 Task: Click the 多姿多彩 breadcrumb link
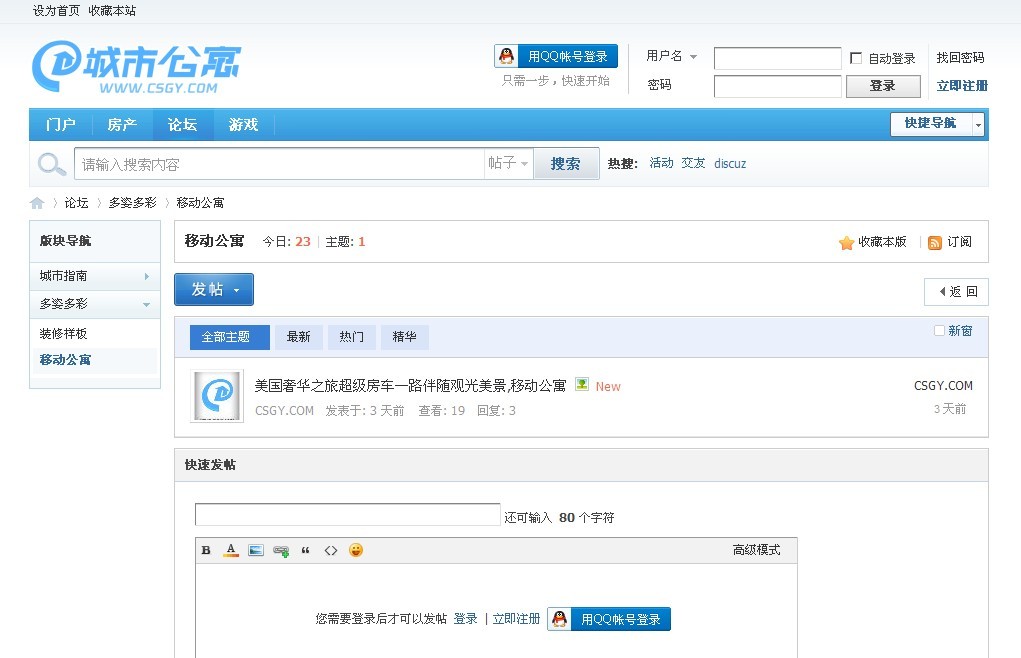[133, 203]
